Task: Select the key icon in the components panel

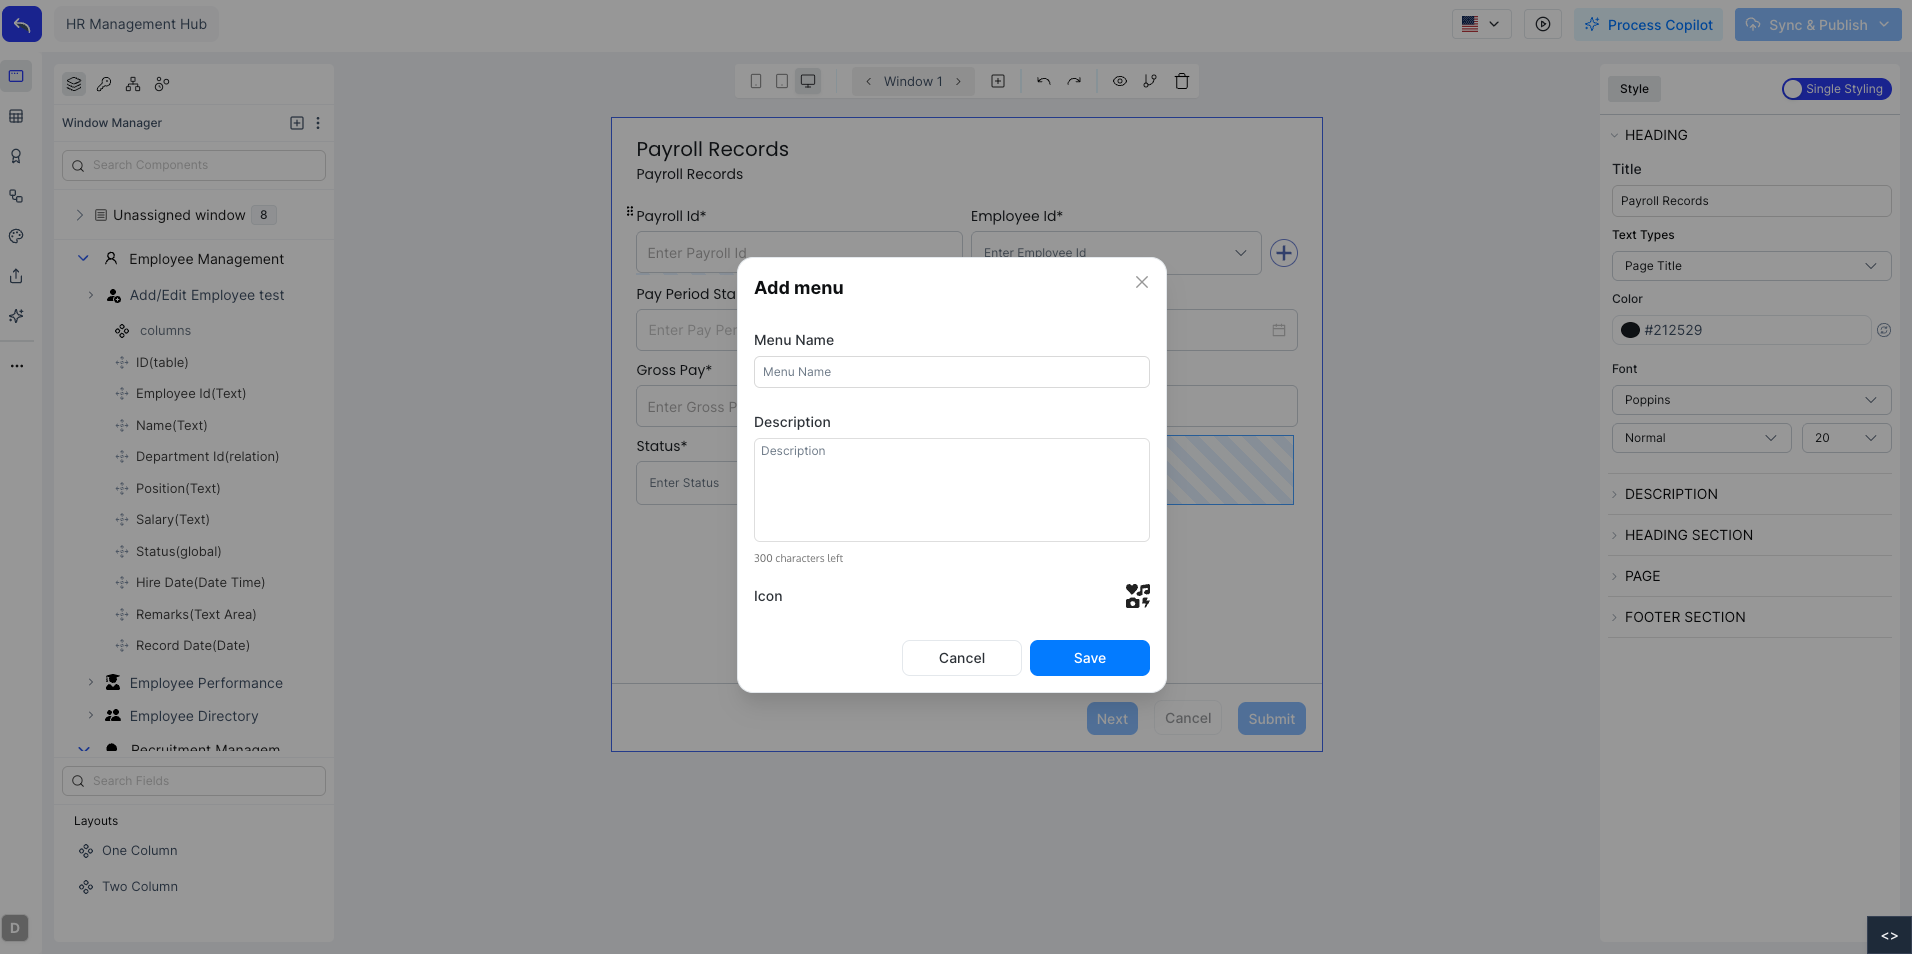Action: [x=104, y=84]
